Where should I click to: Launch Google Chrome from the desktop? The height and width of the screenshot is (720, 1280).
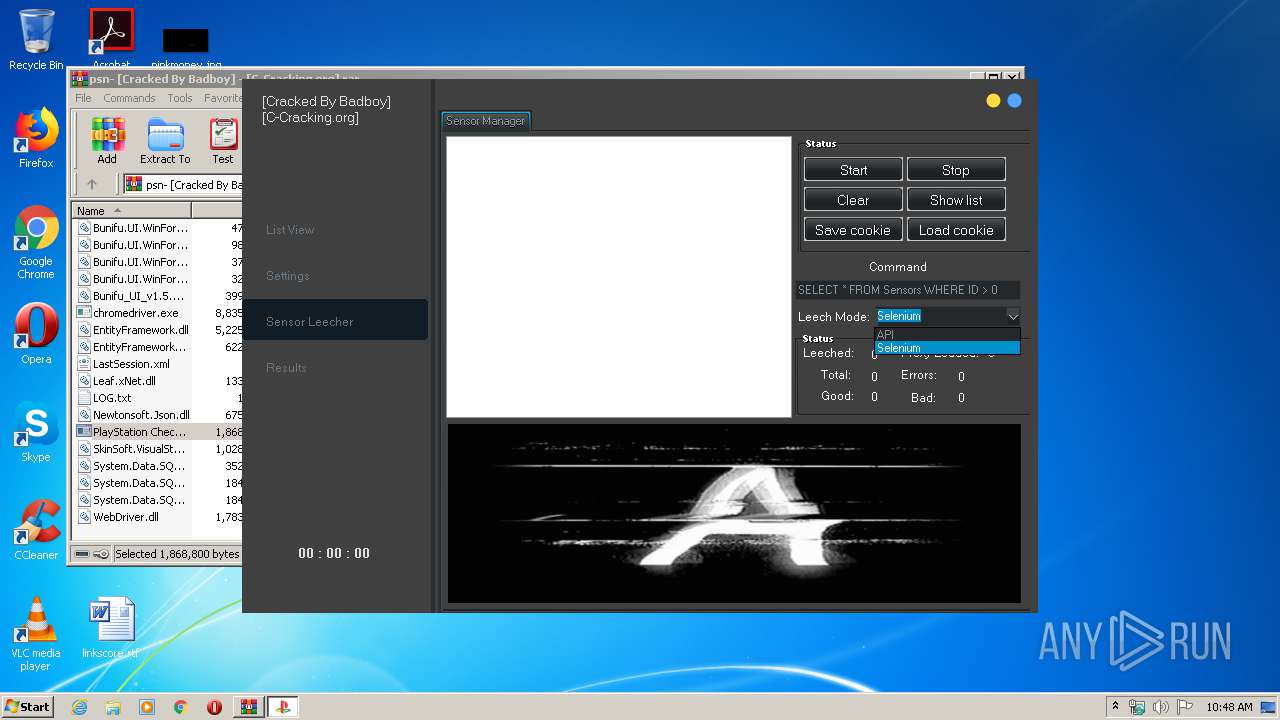pos(36,243)
